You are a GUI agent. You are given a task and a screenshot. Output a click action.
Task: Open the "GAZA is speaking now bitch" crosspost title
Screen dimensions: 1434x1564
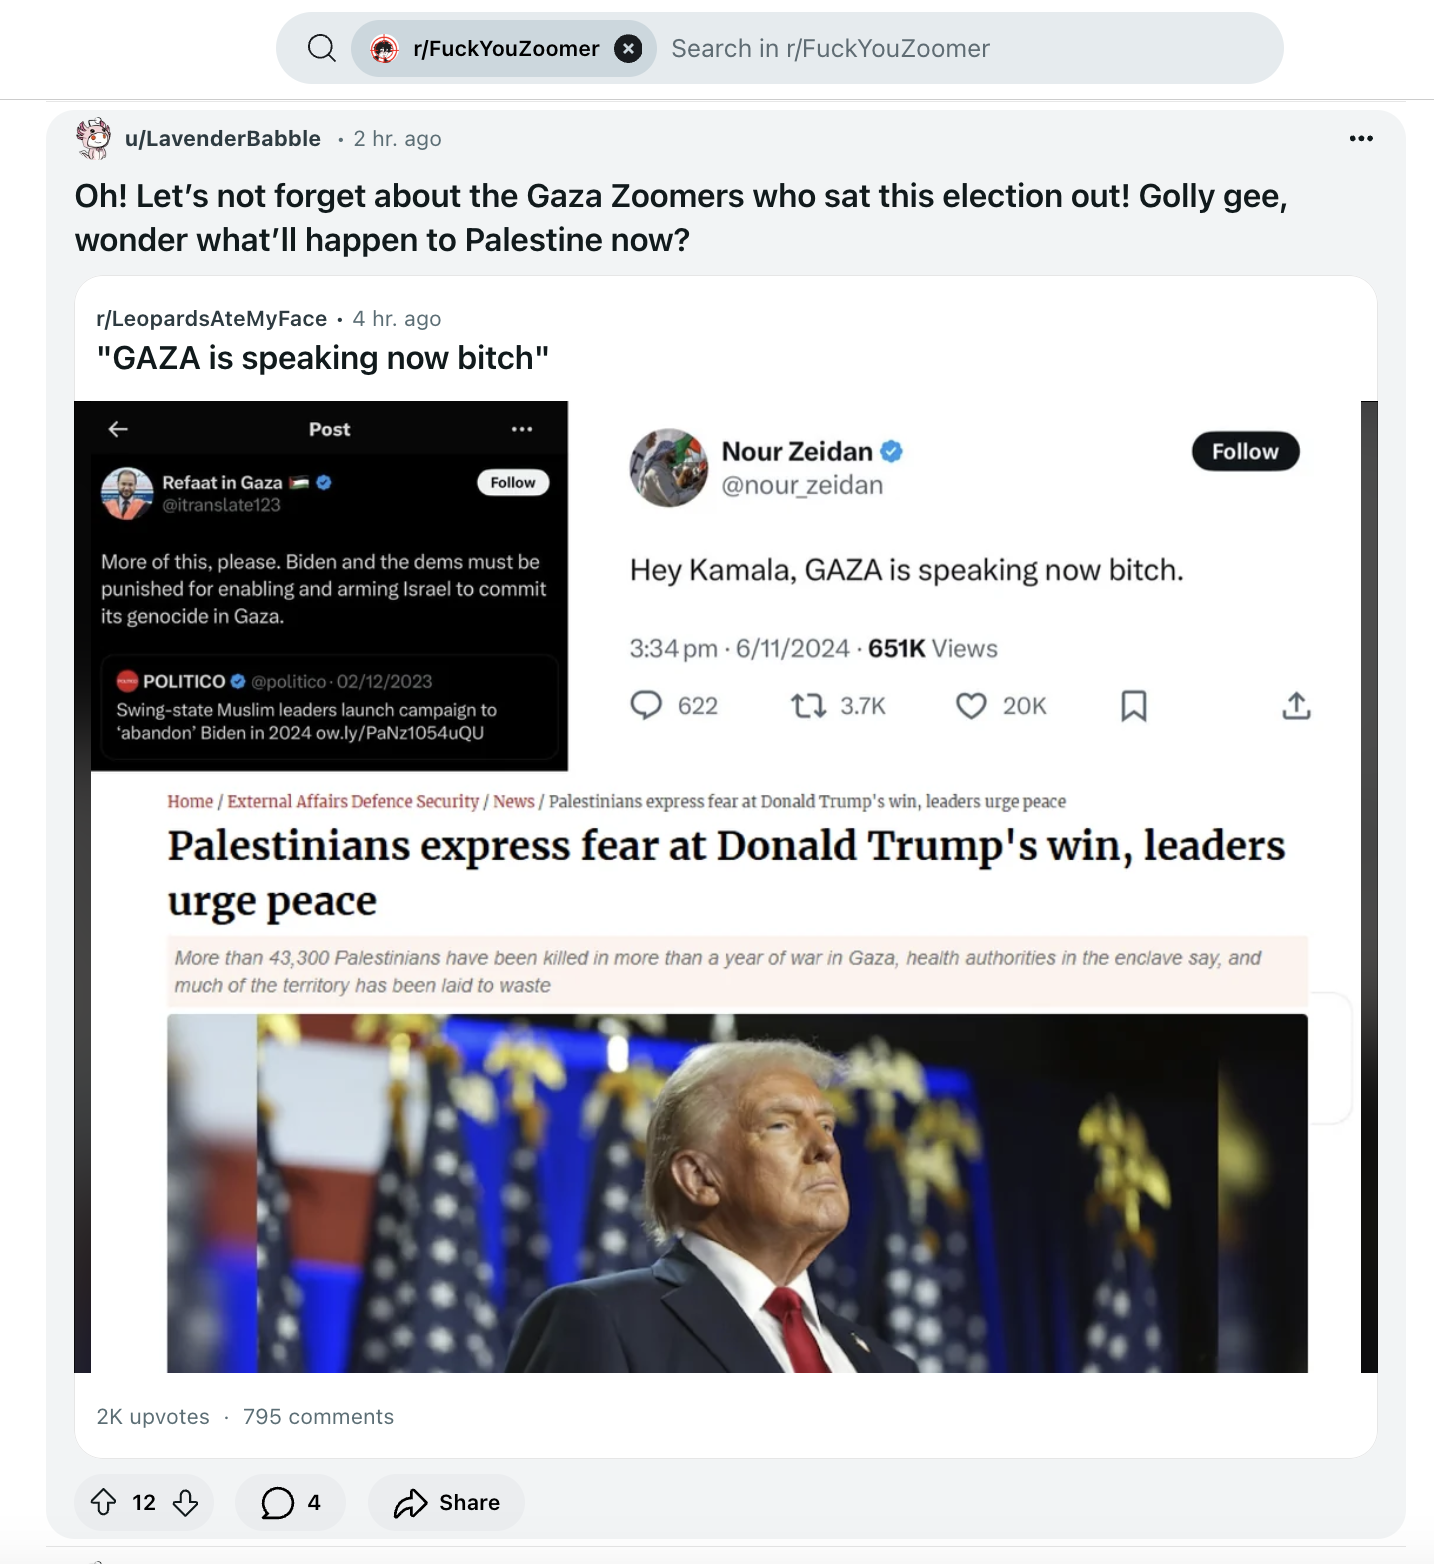(x=323, y=358)
